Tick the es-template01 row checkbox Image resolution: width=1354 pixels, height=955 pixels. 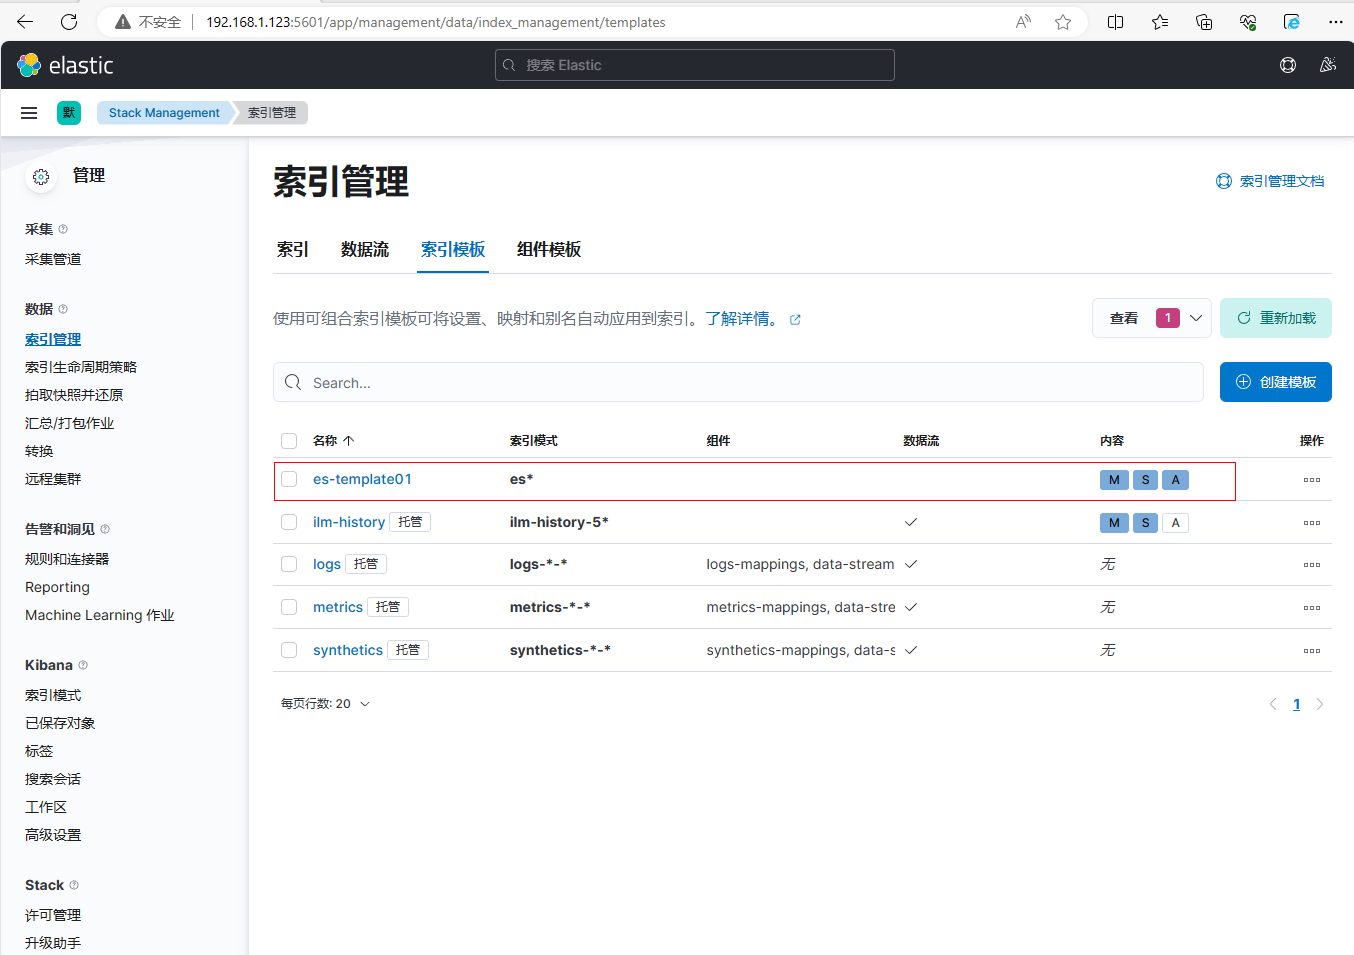(x=289, y=479)
